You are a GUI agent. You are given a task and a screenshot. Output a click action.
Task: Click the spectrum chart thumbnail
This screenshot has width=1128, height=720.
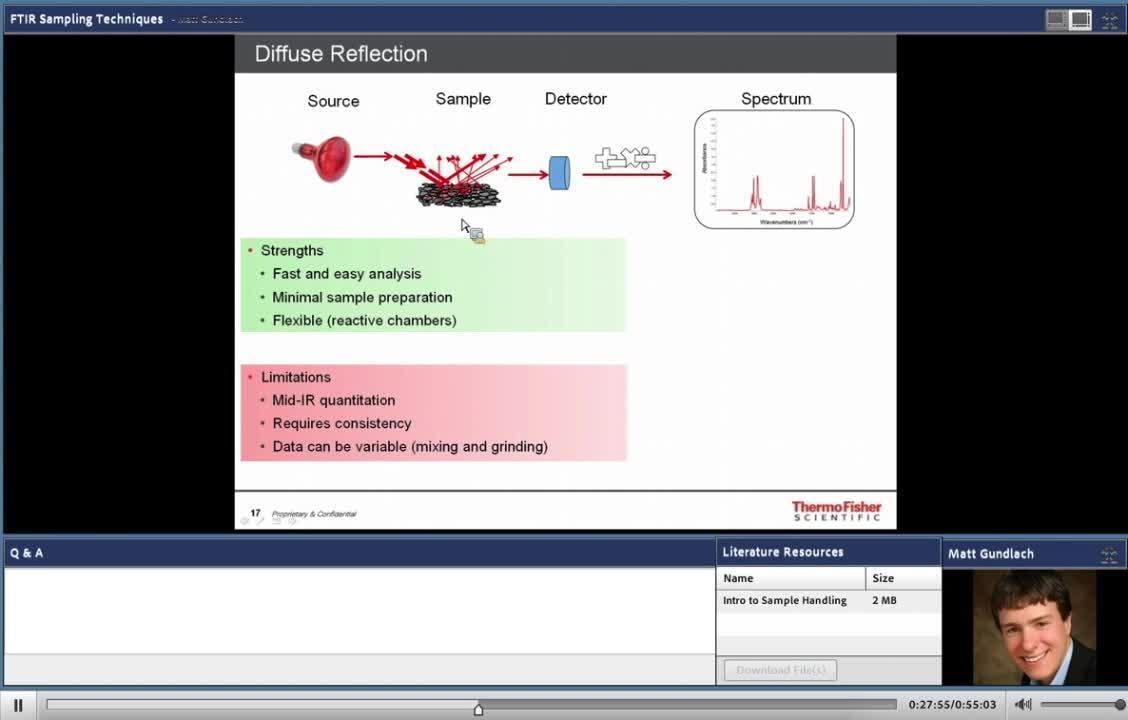coord(774,169)
